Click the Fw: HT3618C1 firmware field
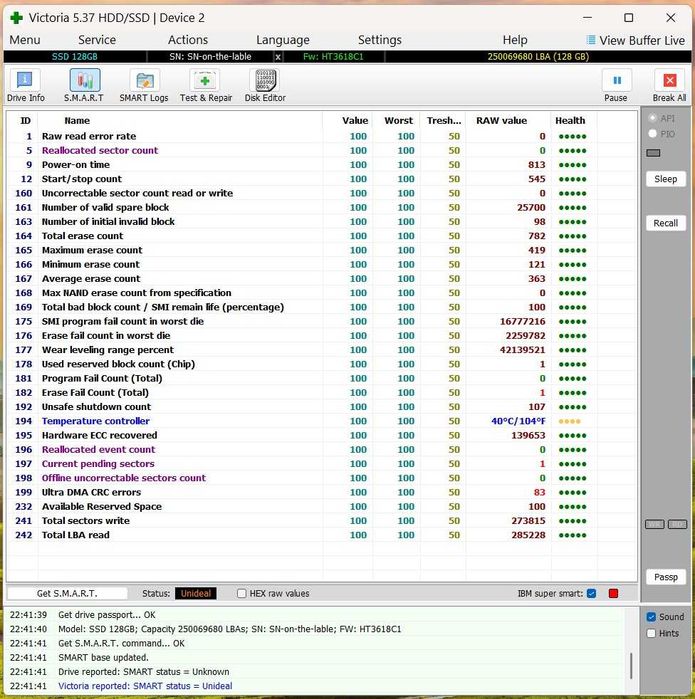Viewport: 695px width, 699px height. pyautogui.click(x=333, y=57)
